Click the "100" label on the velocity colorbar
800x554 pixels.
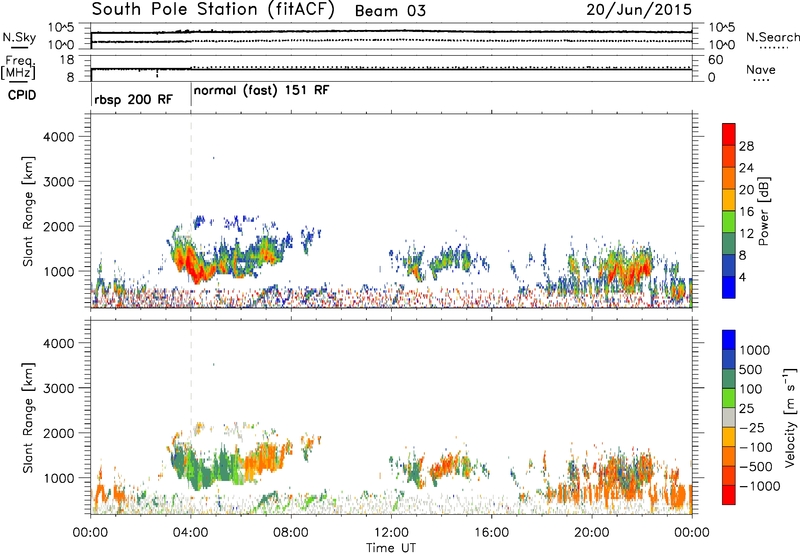coord(749,389)
